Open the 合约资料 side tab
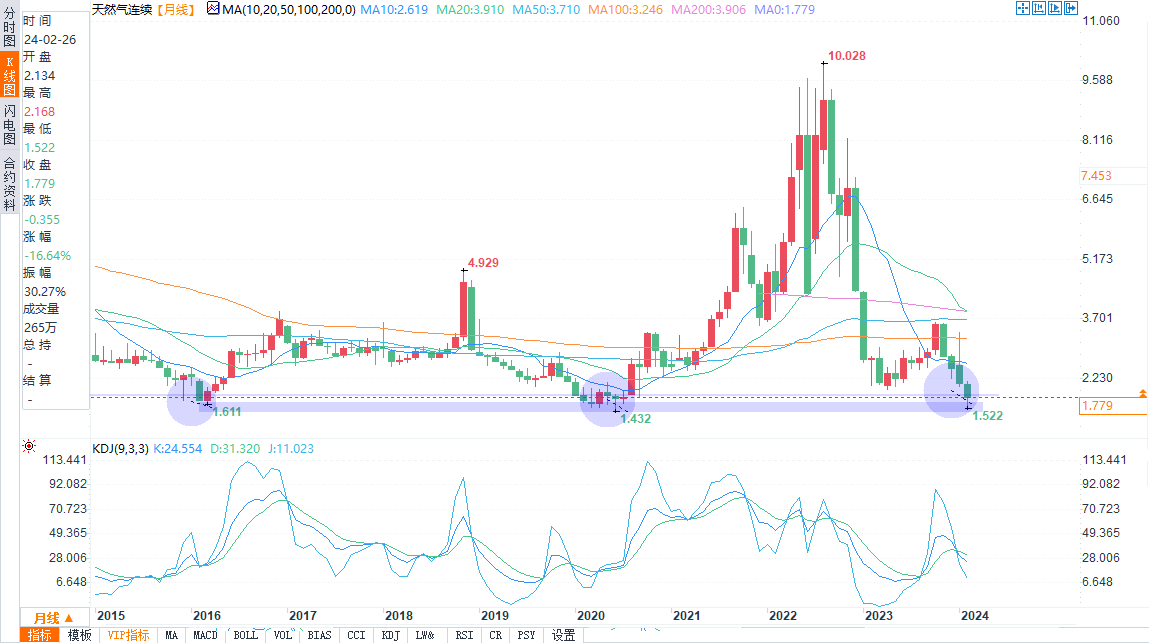This screenshot has width=1149, height=643. click(8, 183)
